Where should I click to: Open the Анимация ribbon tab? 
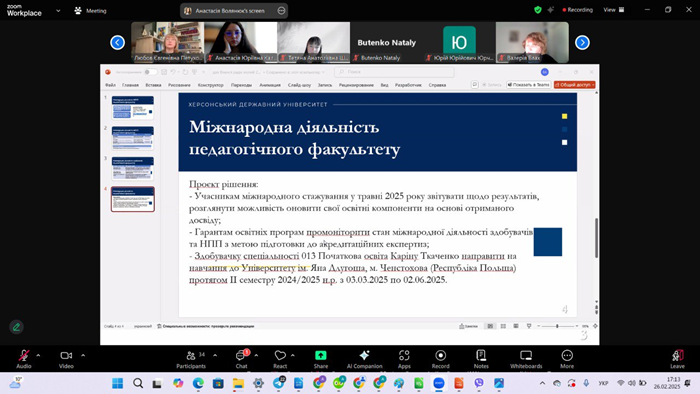click(270, 85)
